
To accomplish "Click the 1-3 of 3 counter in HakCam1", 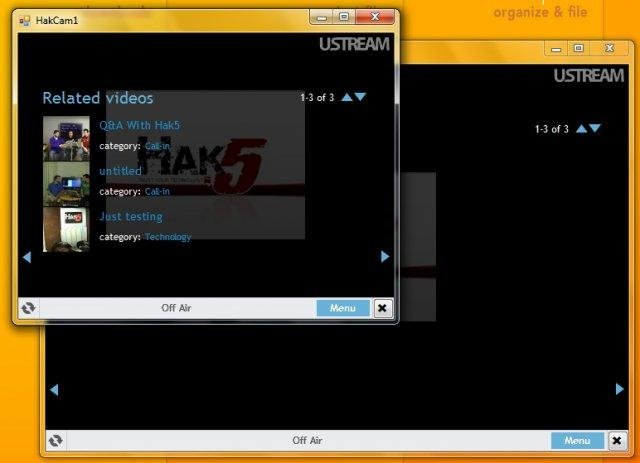I will click(317, 98).
